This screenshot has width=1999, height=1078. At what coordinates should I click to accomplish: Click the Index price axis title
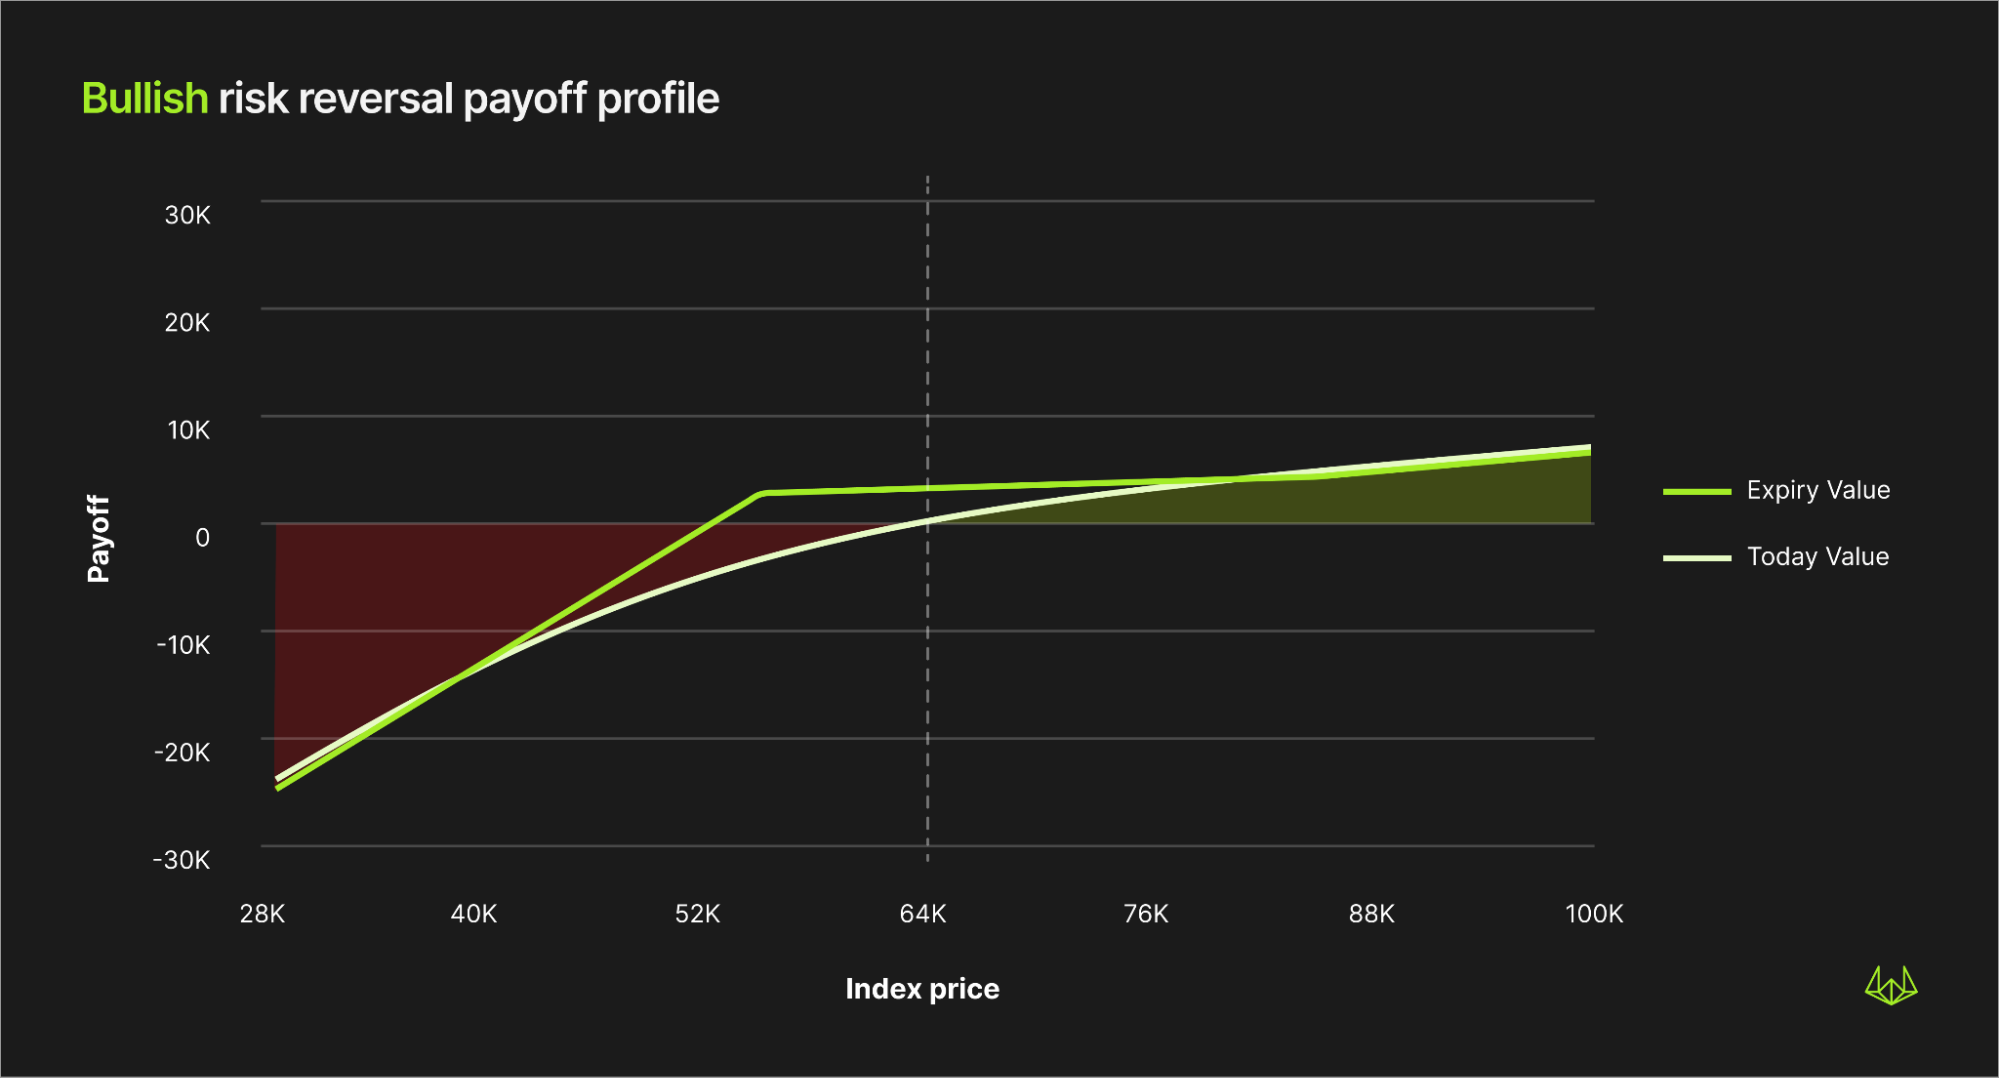pos(922,989)
